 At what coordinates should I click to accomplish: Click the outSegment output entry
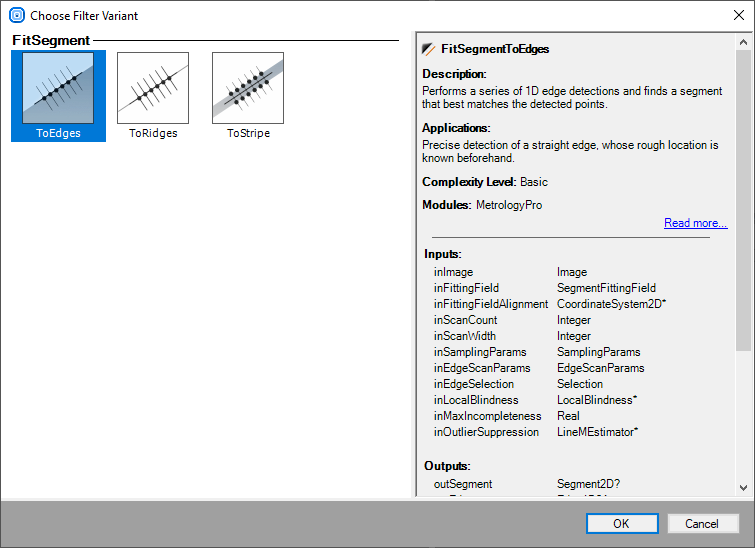point(463,484)
